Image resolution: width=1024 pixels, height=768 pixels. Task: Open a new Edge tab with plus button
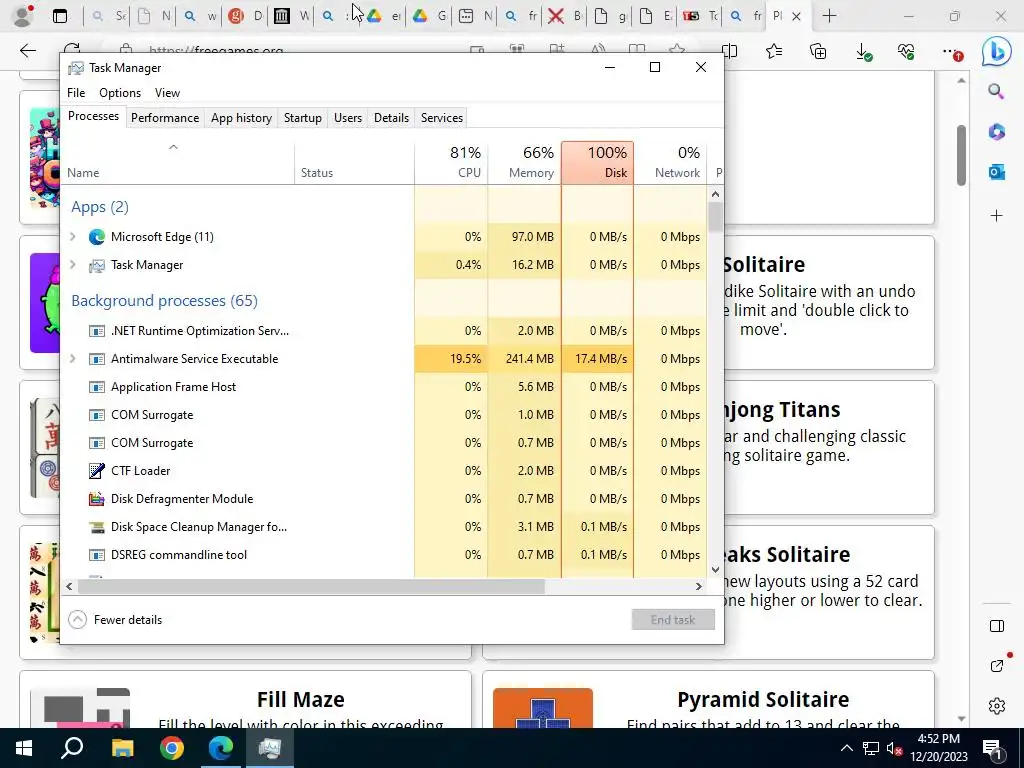pyautogui.click(x=829, y=16)
